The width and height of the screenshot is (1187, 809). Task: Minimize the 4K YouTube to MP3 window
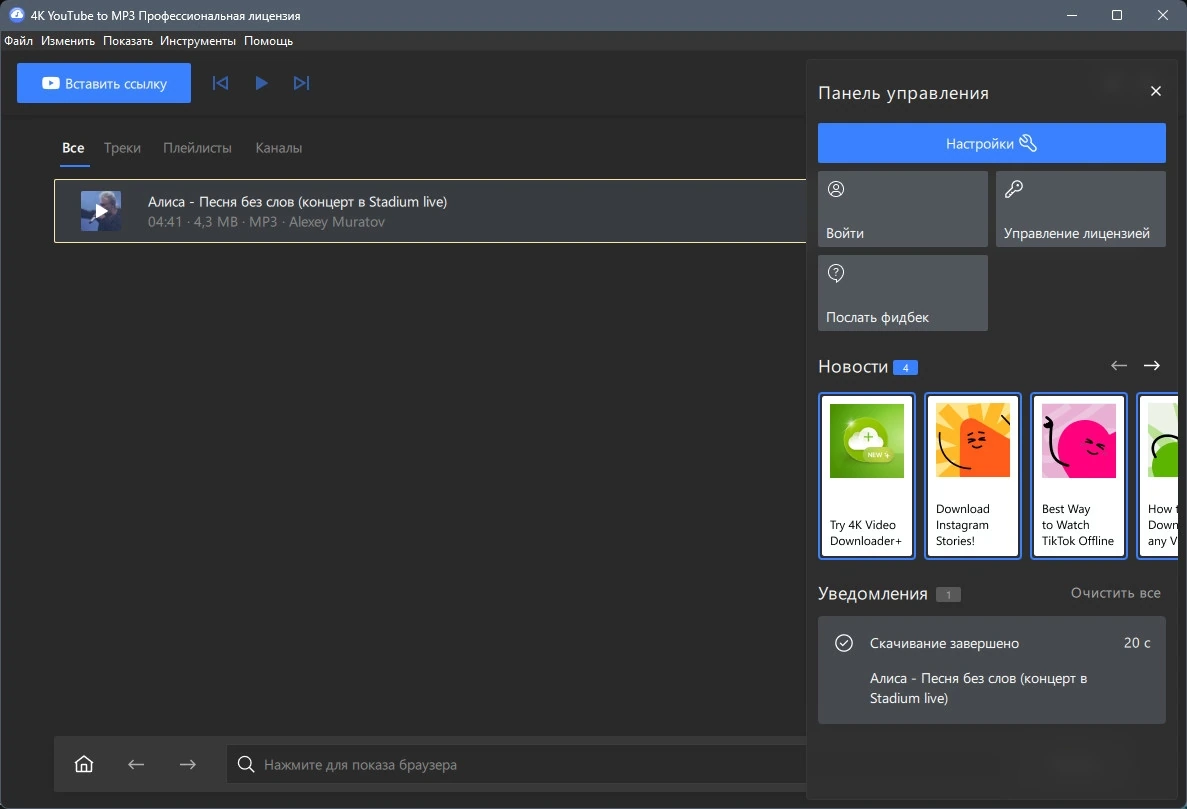[1071, 15]
